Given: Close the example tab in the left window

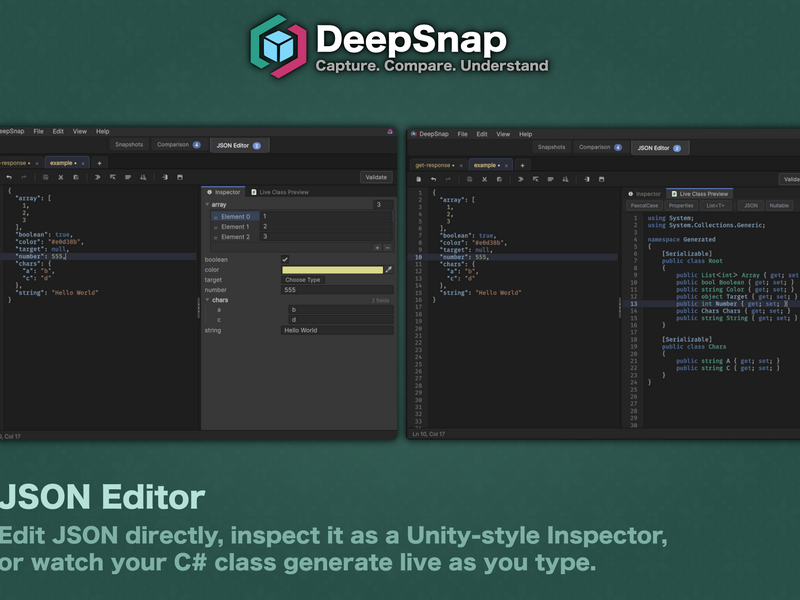Looking at the screenshot, I should (83, 163).
